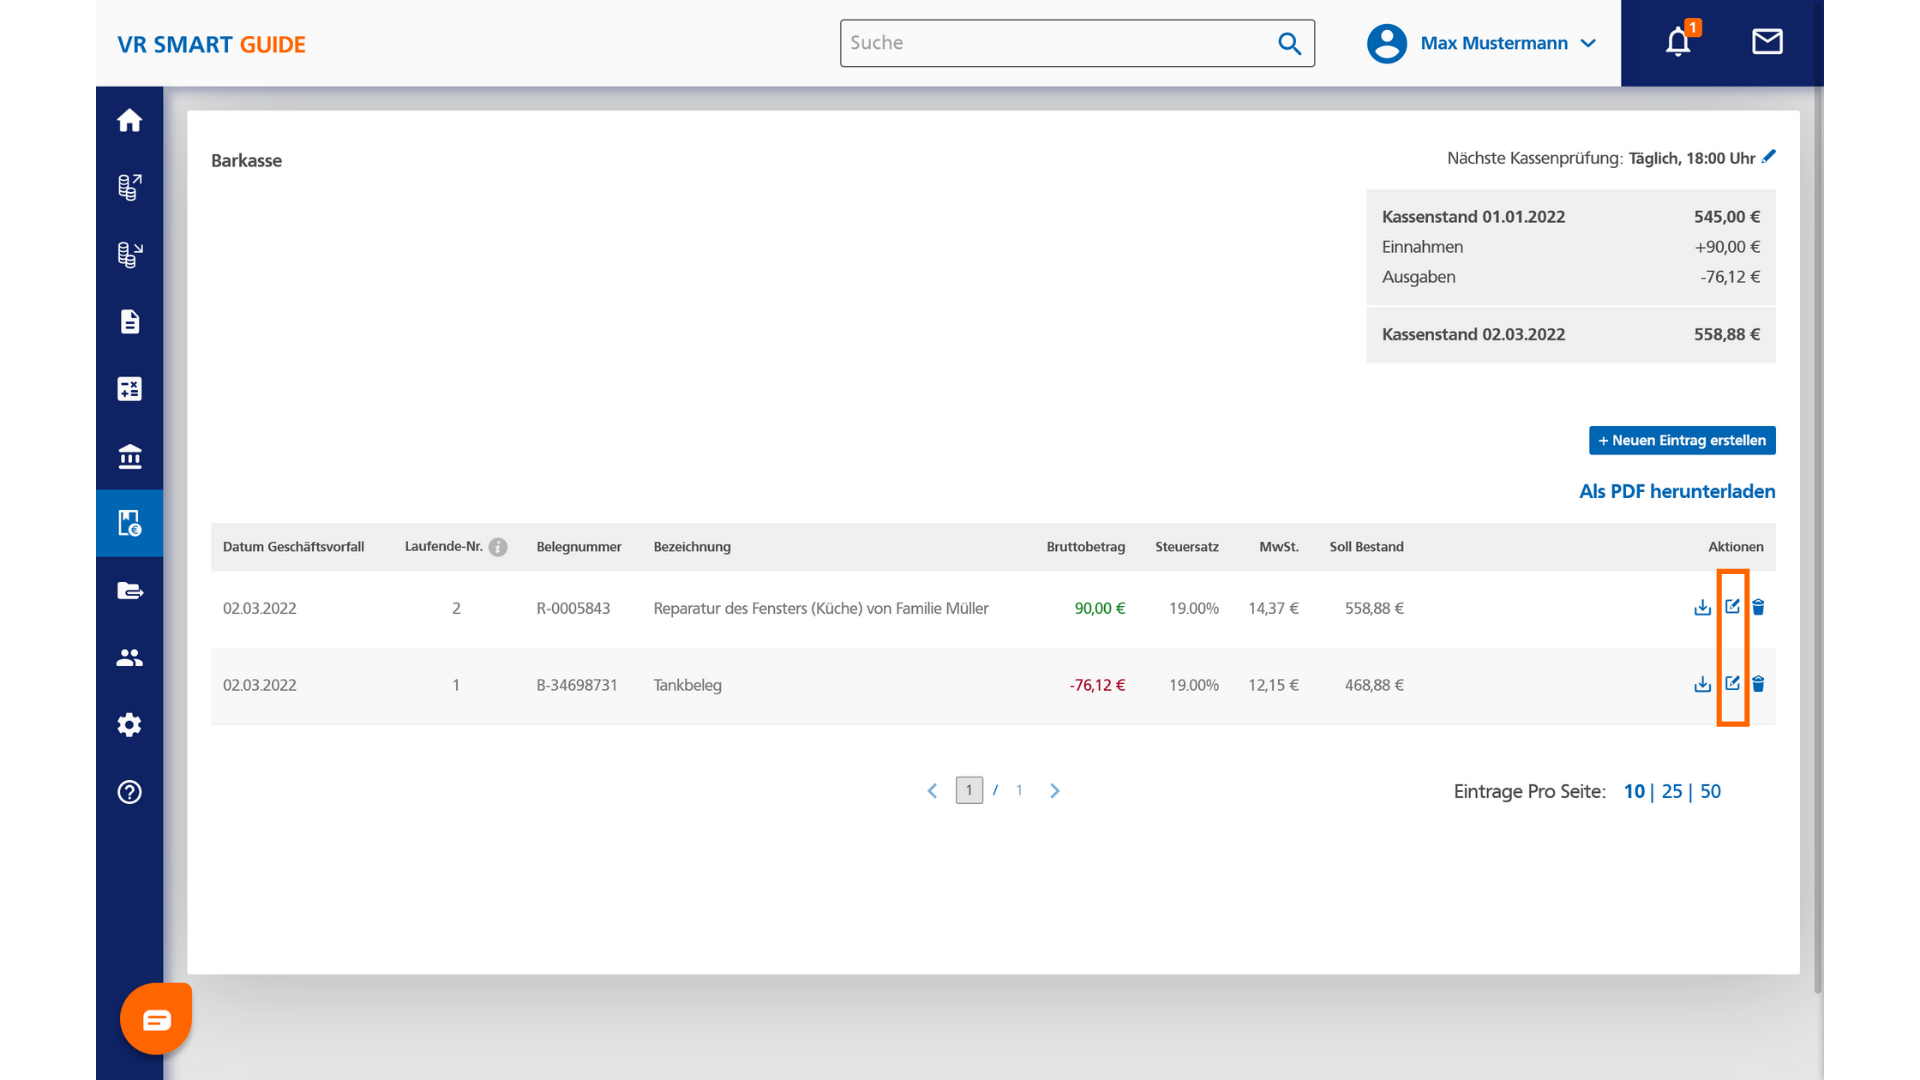Screen dimensions: 1920x1080
Task: Open the help question mark icon
Action: (x=129, y=792)
